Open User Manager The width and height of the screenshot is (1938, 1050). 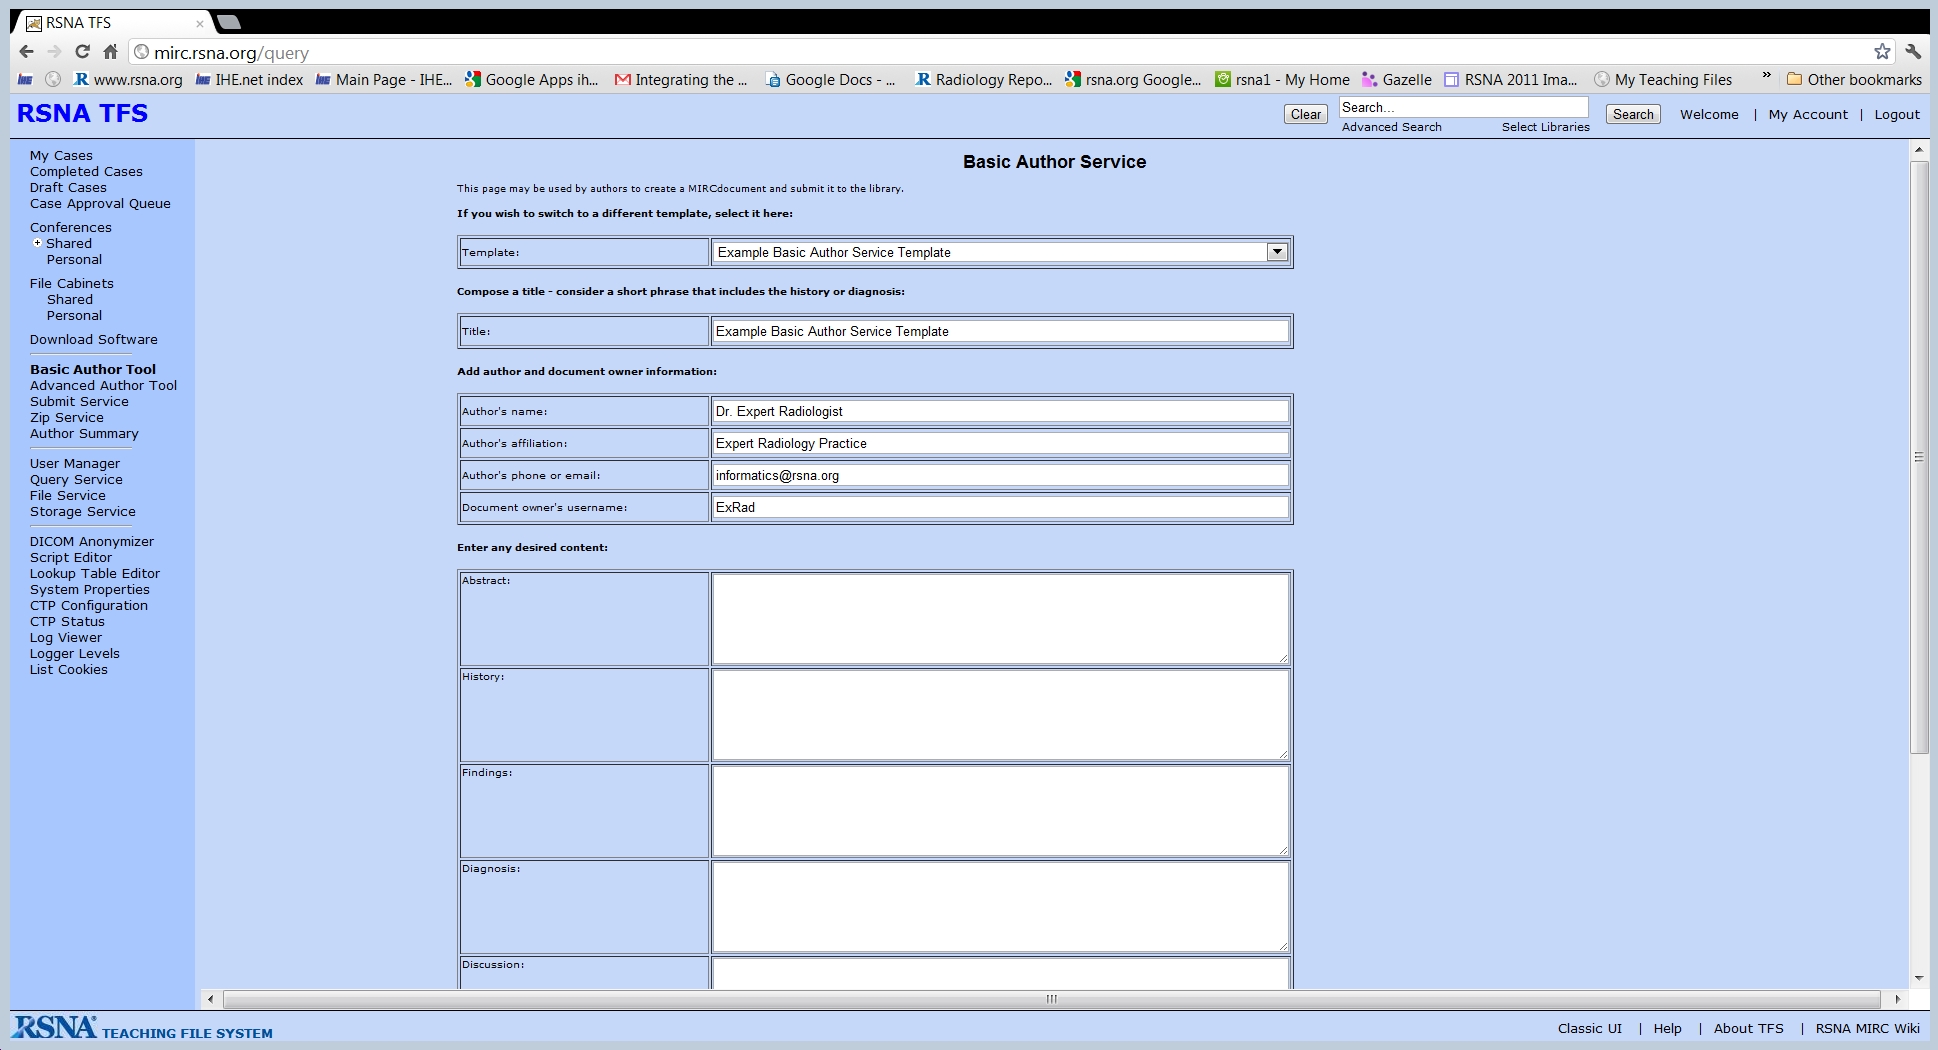point(75,464)
